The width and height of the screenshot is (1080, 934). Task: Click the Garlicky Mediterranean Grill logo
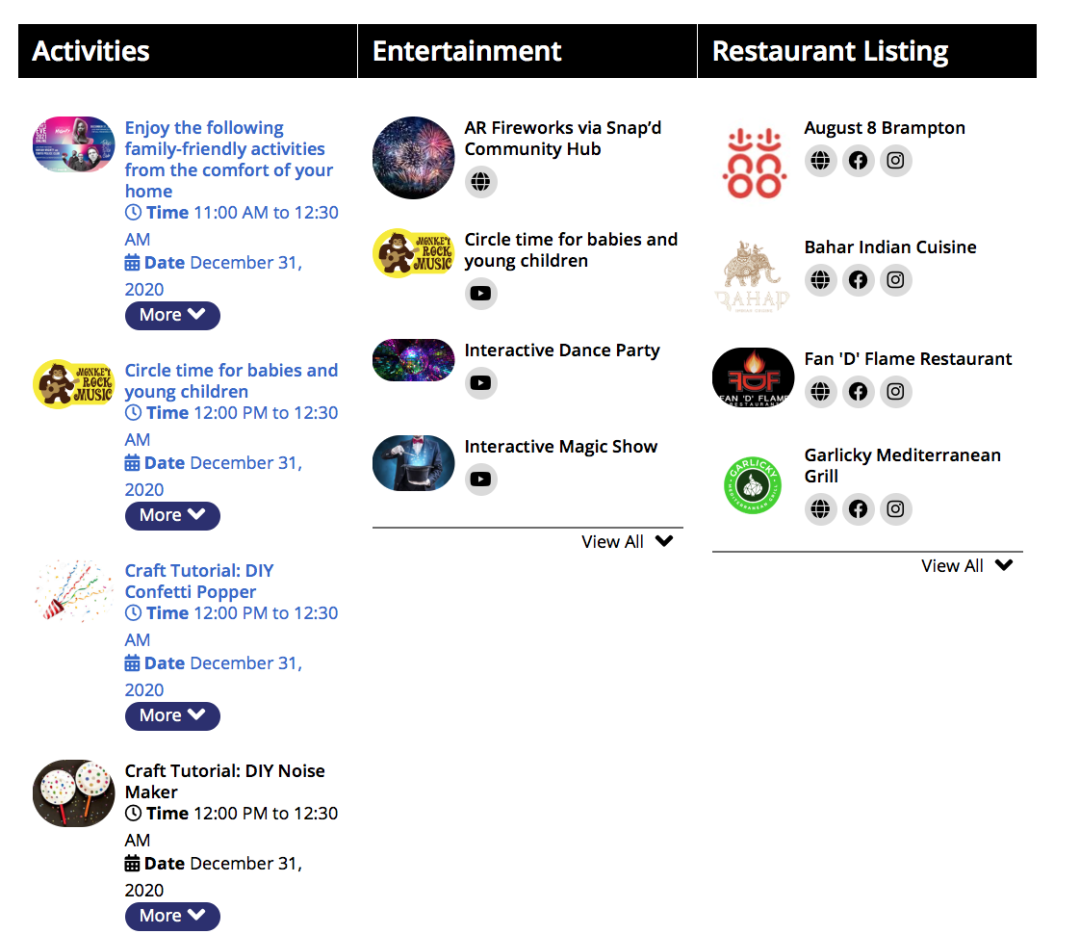coord(752,484)
